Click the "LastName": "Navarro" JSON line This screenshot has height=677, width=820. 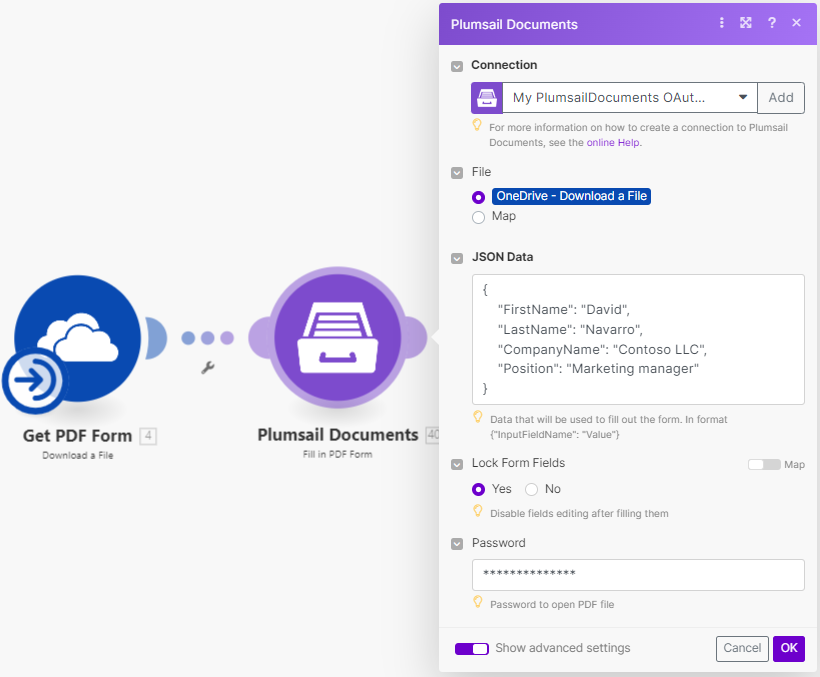570,329
